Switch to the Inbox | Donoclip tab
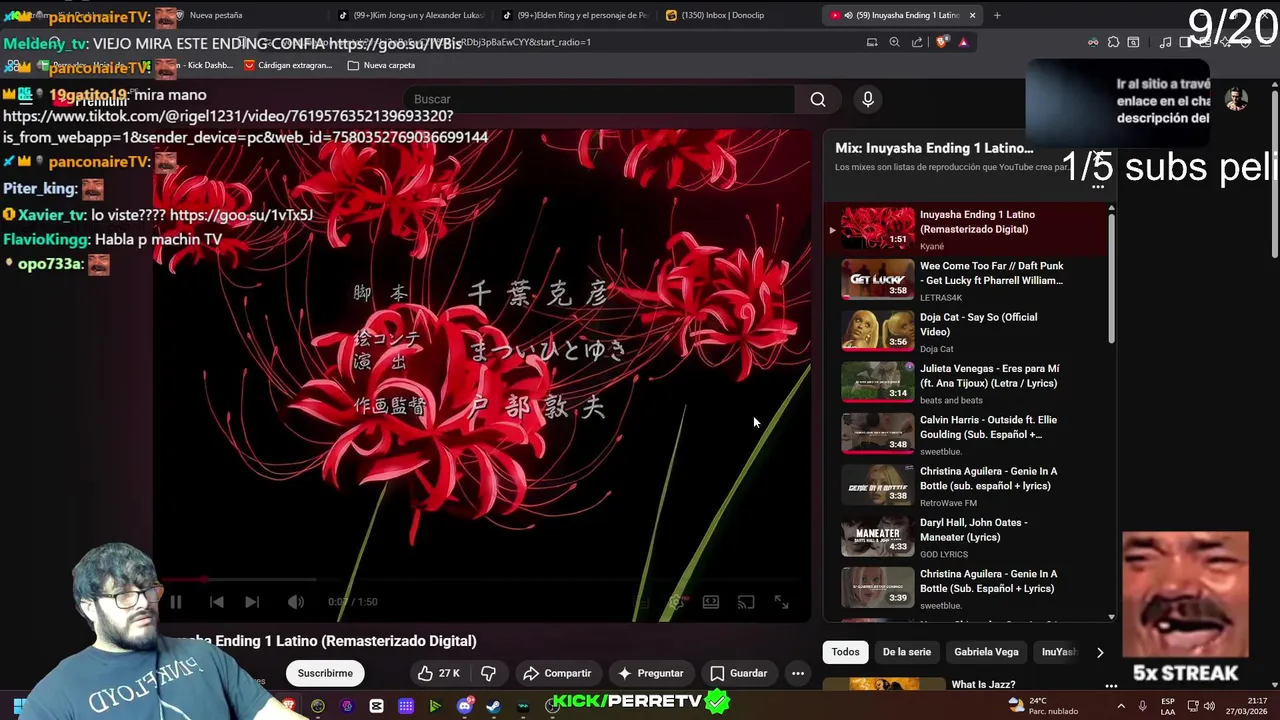 (738, 15)
